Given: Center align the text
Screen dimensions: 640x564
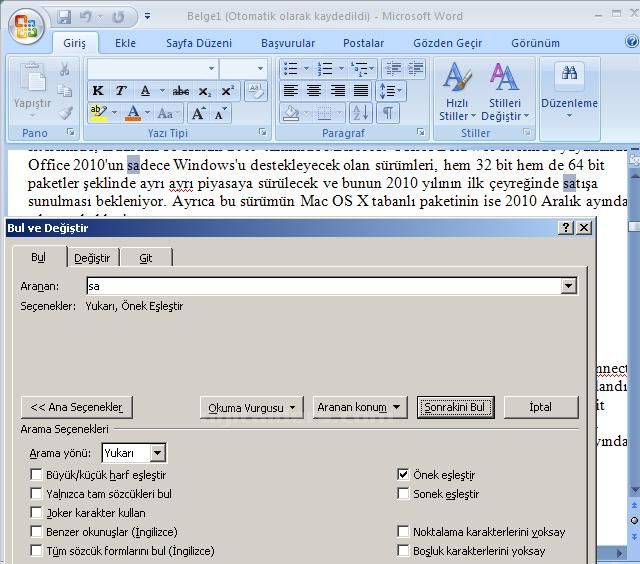Looking at the screenshot, I should click(313, 91).
